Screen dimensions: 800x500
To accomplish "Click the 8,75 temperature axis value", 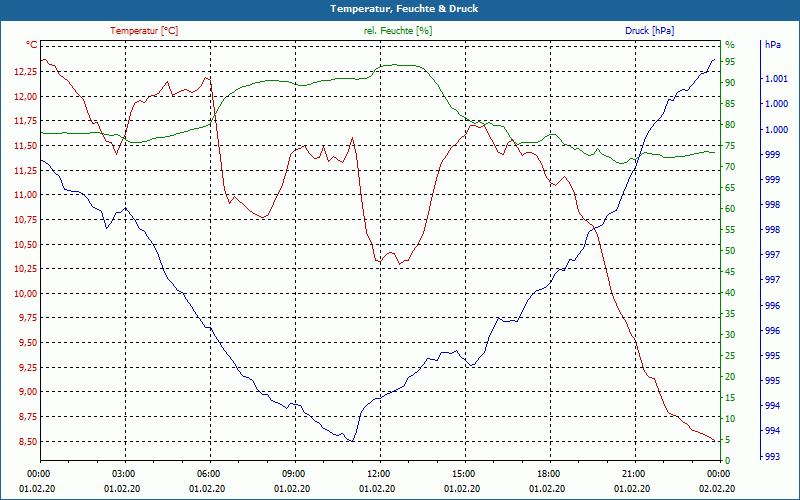I will 28,417.
